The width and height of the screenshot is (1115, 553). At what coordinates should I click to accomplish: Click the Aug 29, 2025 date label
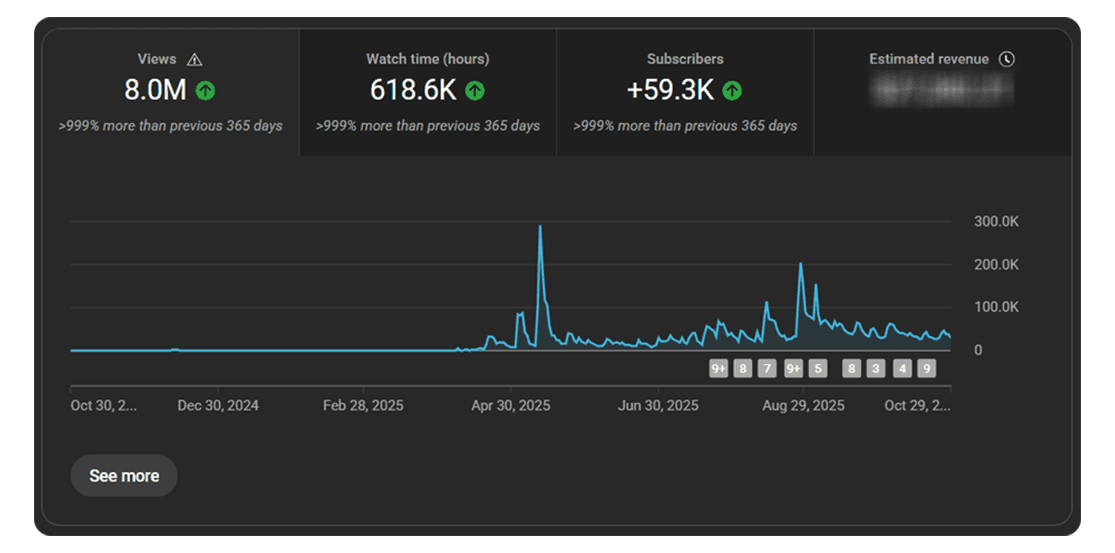804,406
